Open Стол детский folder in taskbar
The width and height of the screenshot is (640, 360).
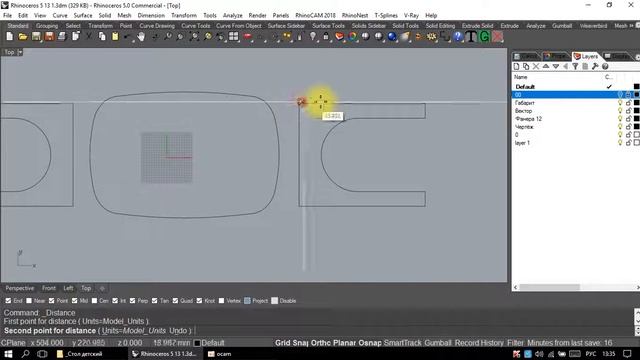pyautogui.click(x=80, y=354)
